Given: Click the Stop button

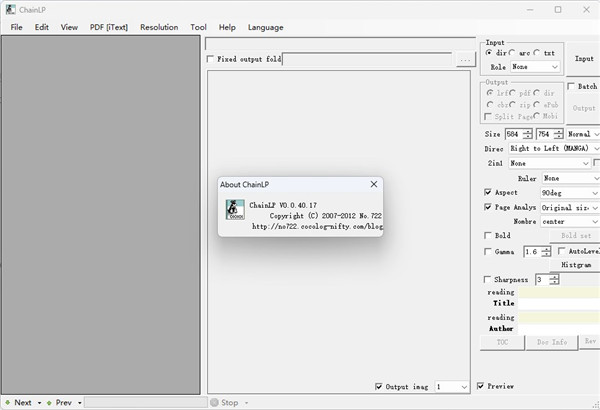Looking at the screenshot, I should click(225, 403).
